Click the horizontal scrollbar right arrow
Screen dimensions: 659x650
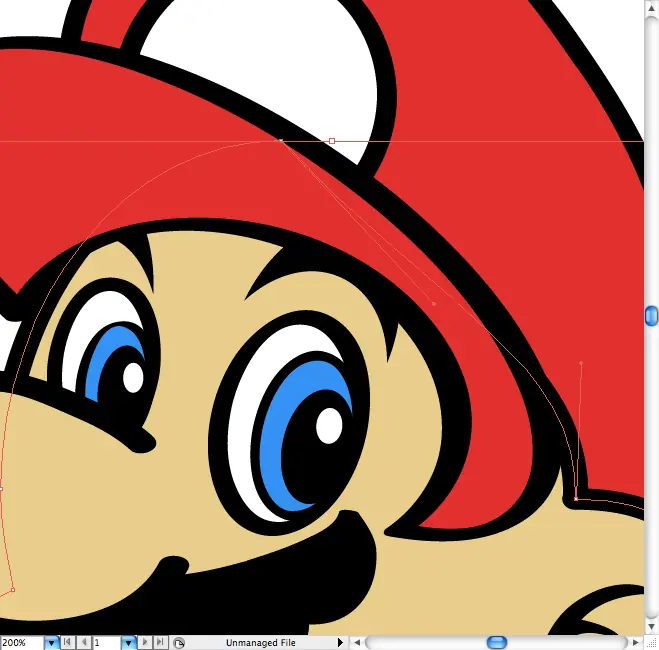tap(635, 642)
